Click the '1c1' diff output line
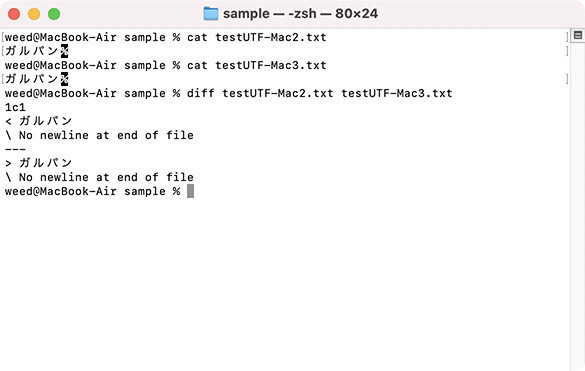 pyautogui.click(x=15, y=107)
